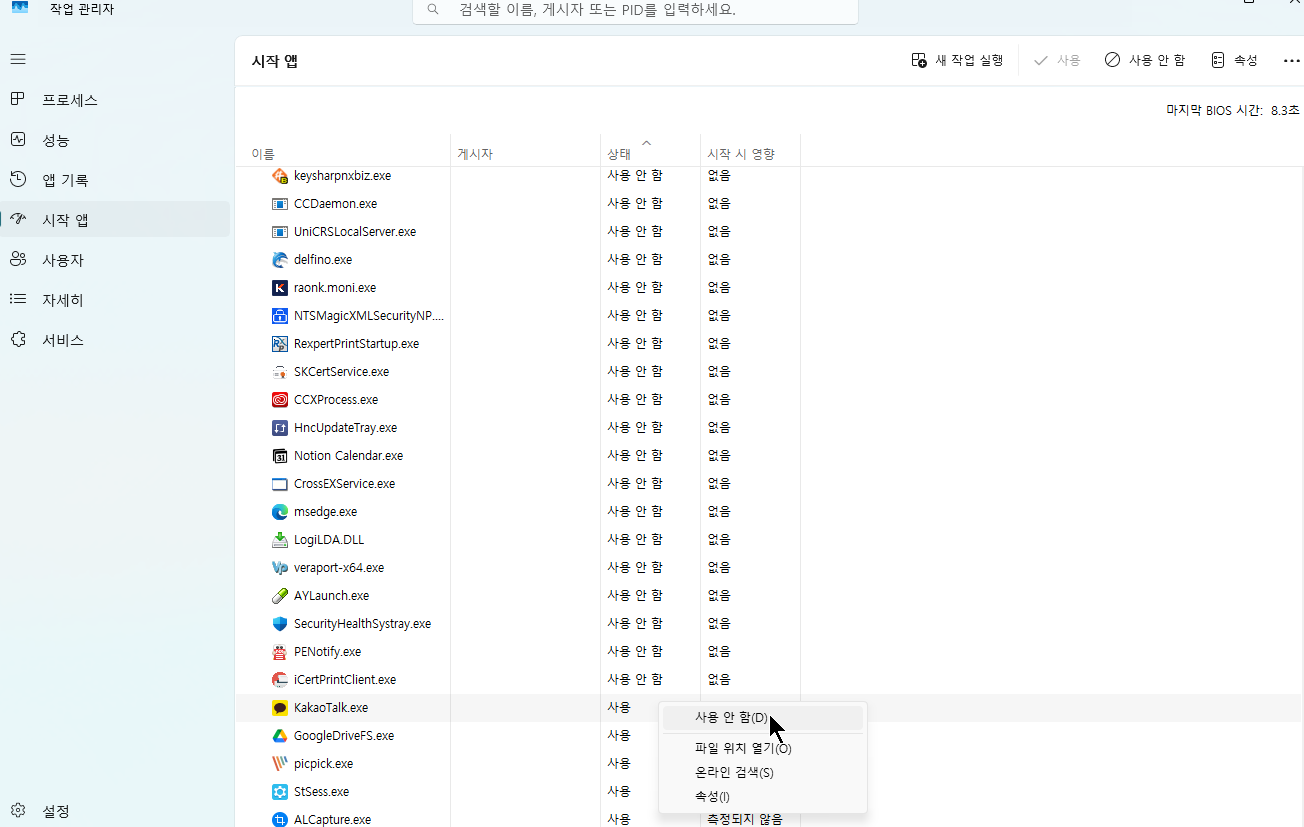Click the Notion Calendar.exe icon

[280, 456]
